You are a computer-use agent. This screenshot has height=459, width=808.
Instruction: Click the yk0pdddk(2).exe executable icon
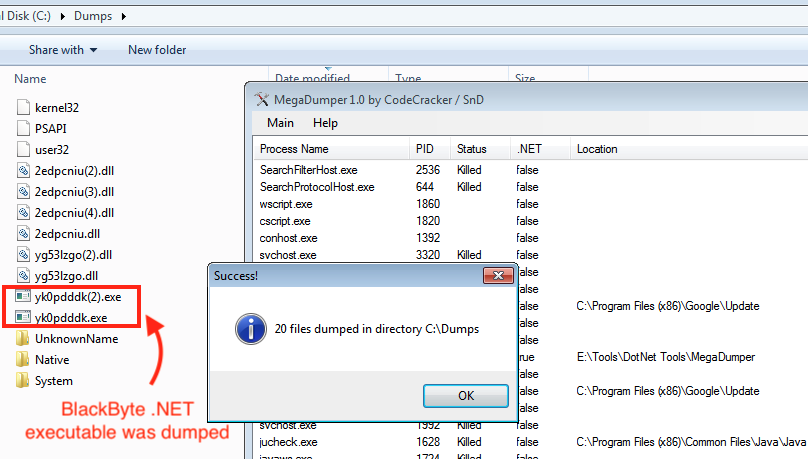pyautogui.click(x=24, y=297)
